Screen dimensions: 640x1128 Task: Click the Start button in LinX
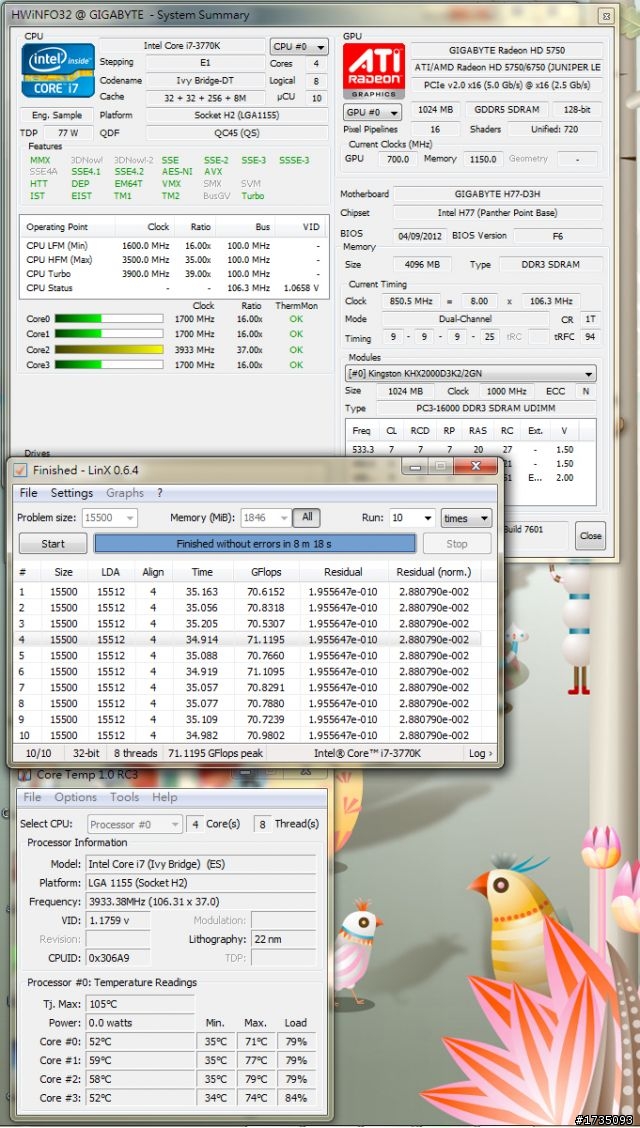point(52,543)
